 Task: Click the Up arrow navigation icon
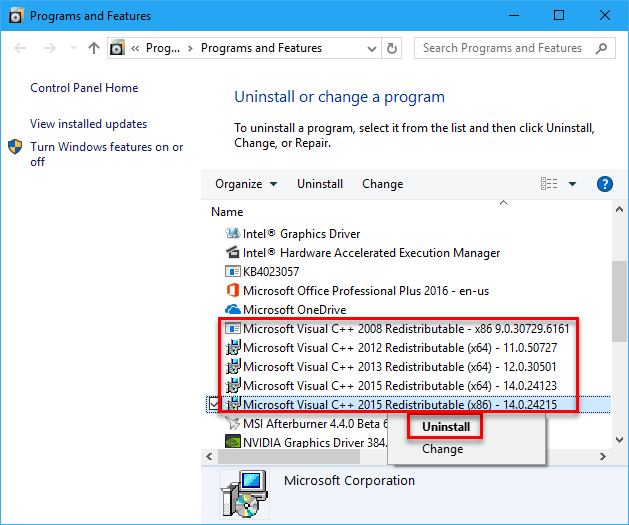pyautogui.click(x=94, y=48)
